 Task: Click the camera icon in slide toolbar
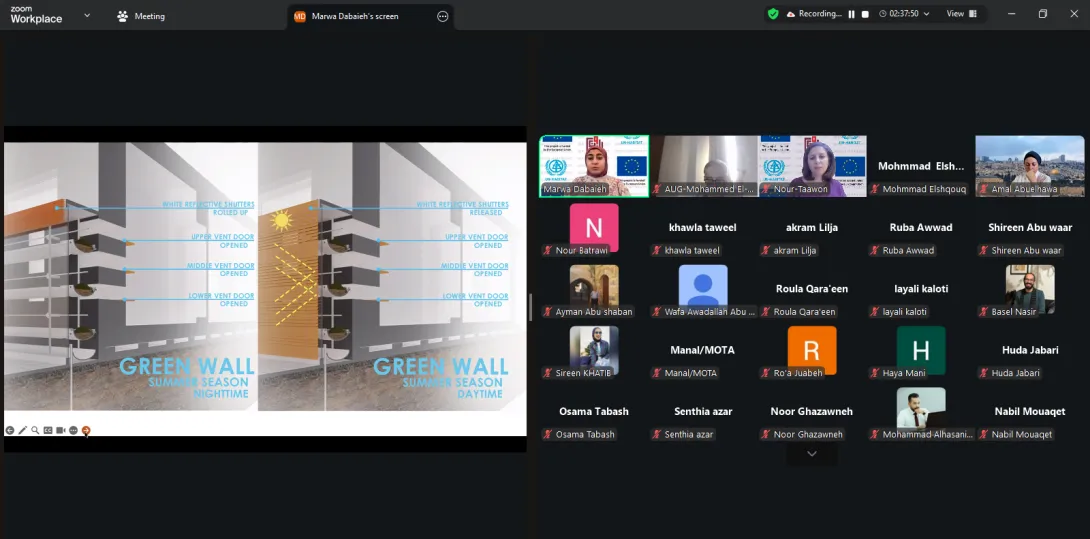tap(60, 431)
